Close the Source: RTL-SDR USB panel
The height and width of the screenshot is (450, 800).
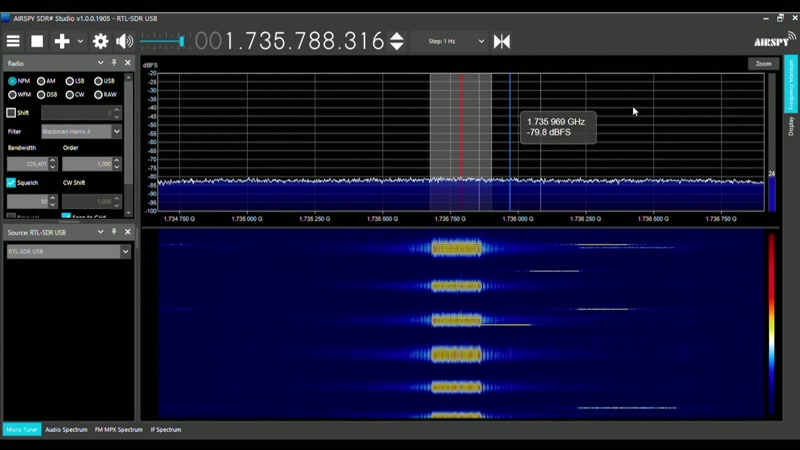coord(128,232)
